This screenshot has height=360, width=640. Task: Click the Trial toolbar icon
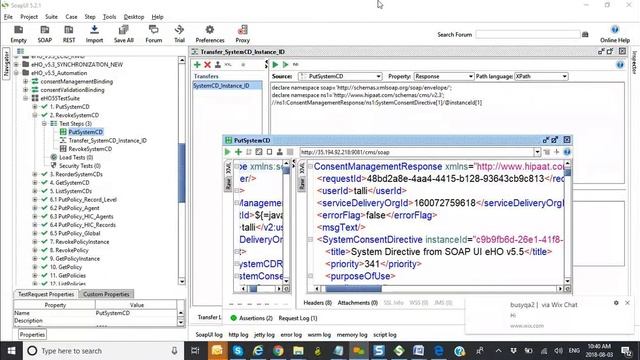[179, 34]
